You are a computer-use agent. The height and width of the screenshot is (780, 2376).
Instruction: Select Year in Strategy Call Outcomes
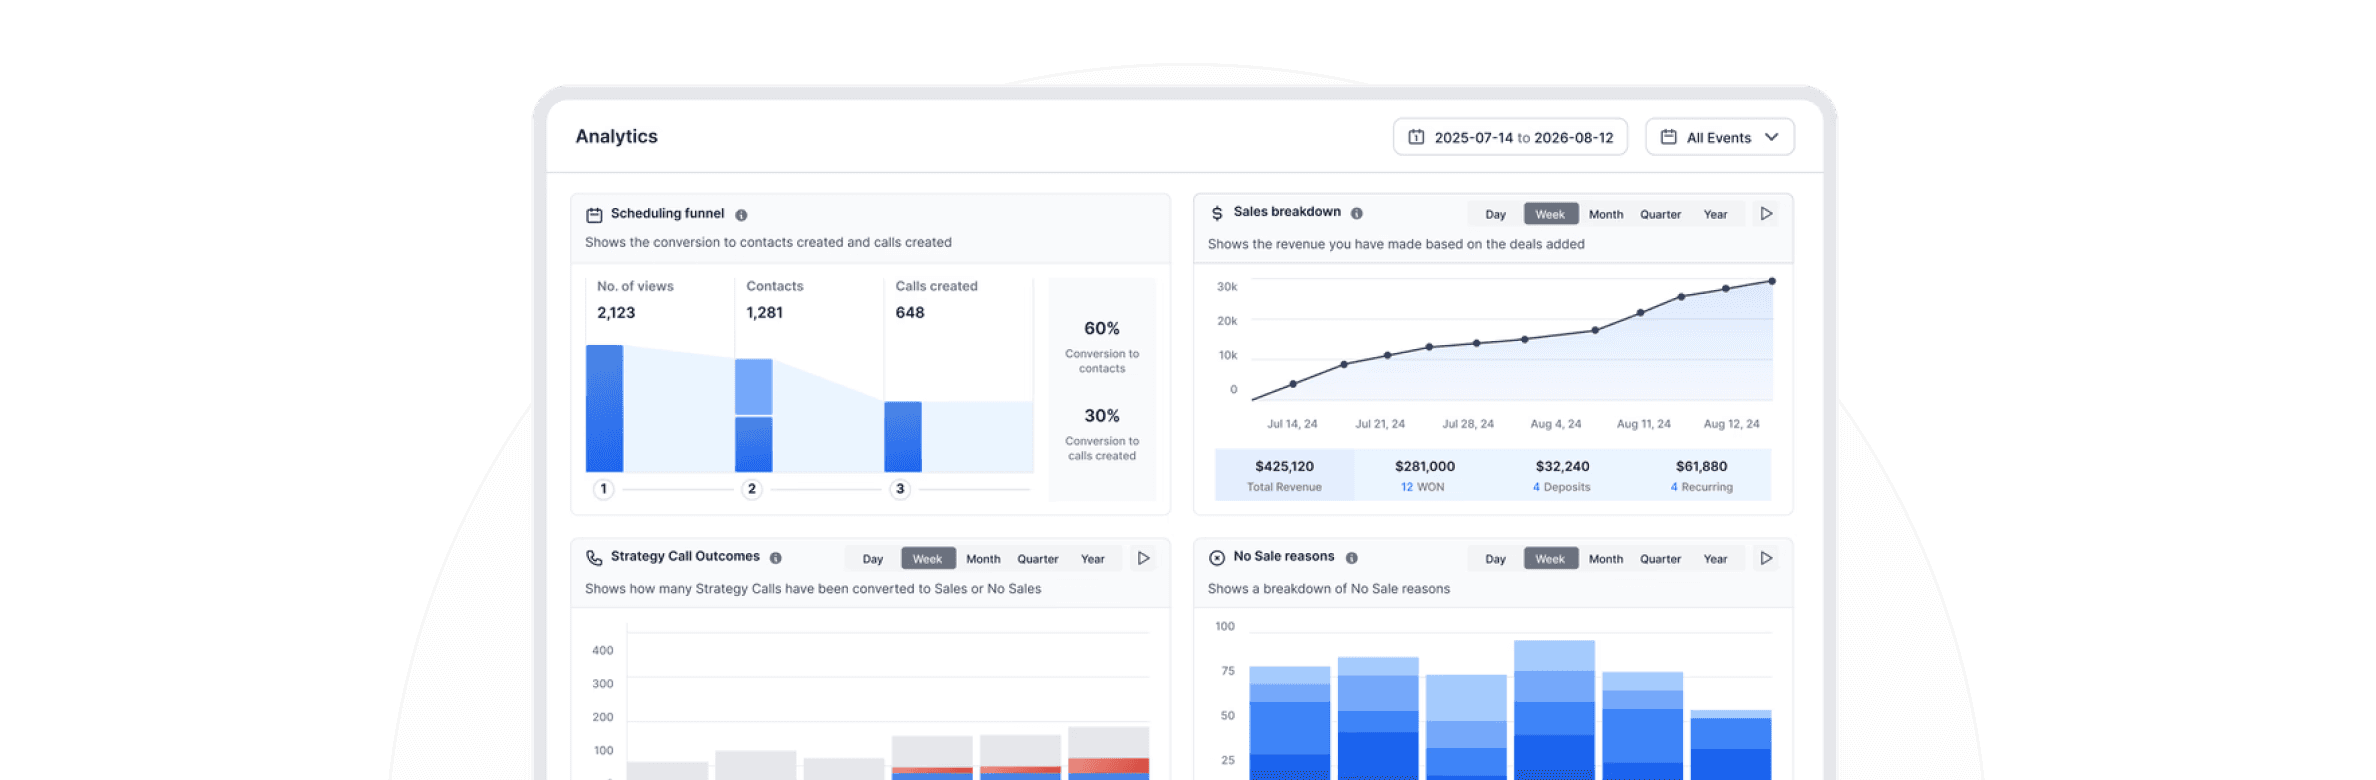(x=1093, y=559)
